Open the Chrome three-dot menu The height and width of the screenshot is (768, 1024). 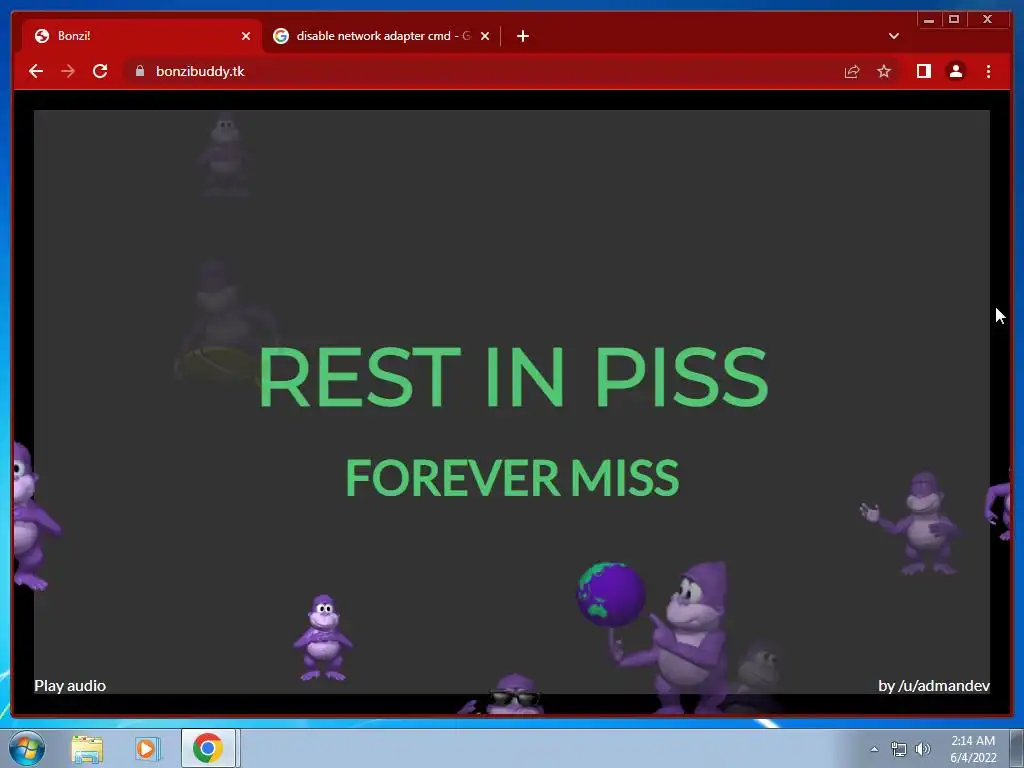coord(988,71)
